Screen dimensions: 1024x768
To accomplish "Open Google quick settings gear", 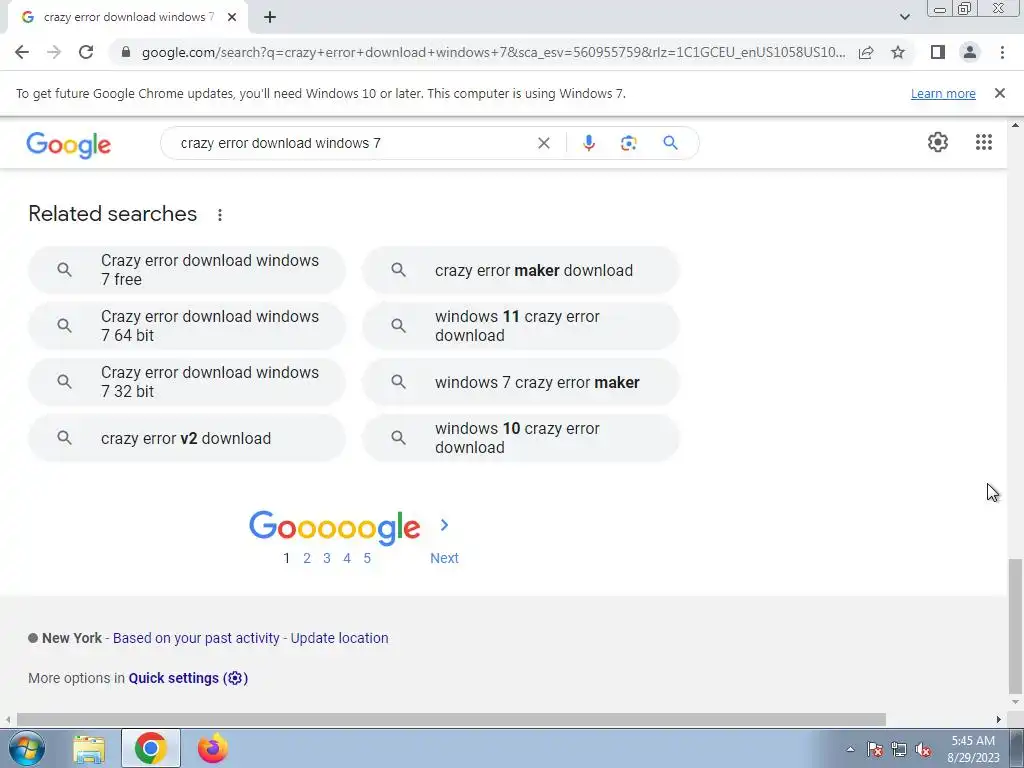I will [x=938, y=142].
